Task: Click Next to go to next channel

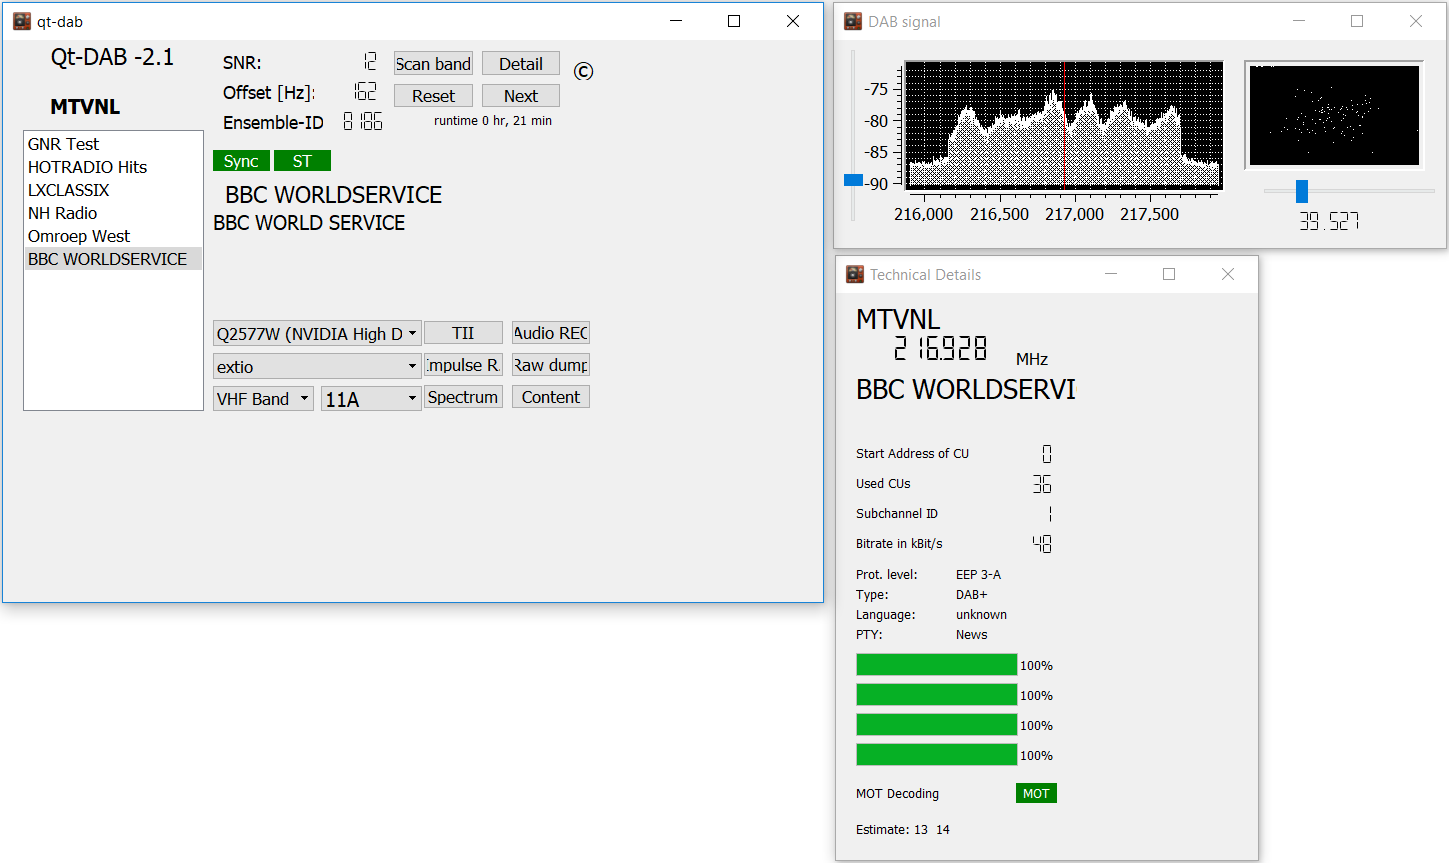Action: pos(521,96)
